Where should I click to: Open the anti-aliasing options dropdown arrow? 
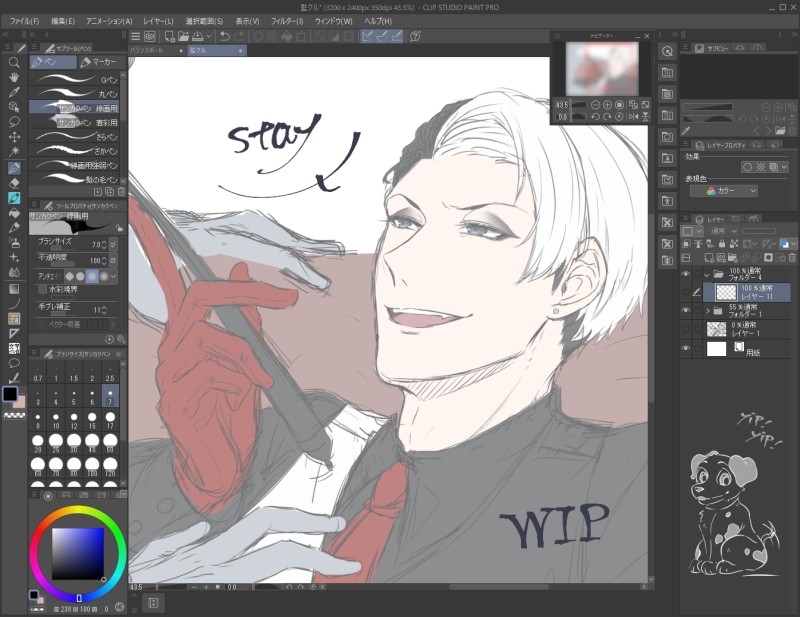point(113,276)
